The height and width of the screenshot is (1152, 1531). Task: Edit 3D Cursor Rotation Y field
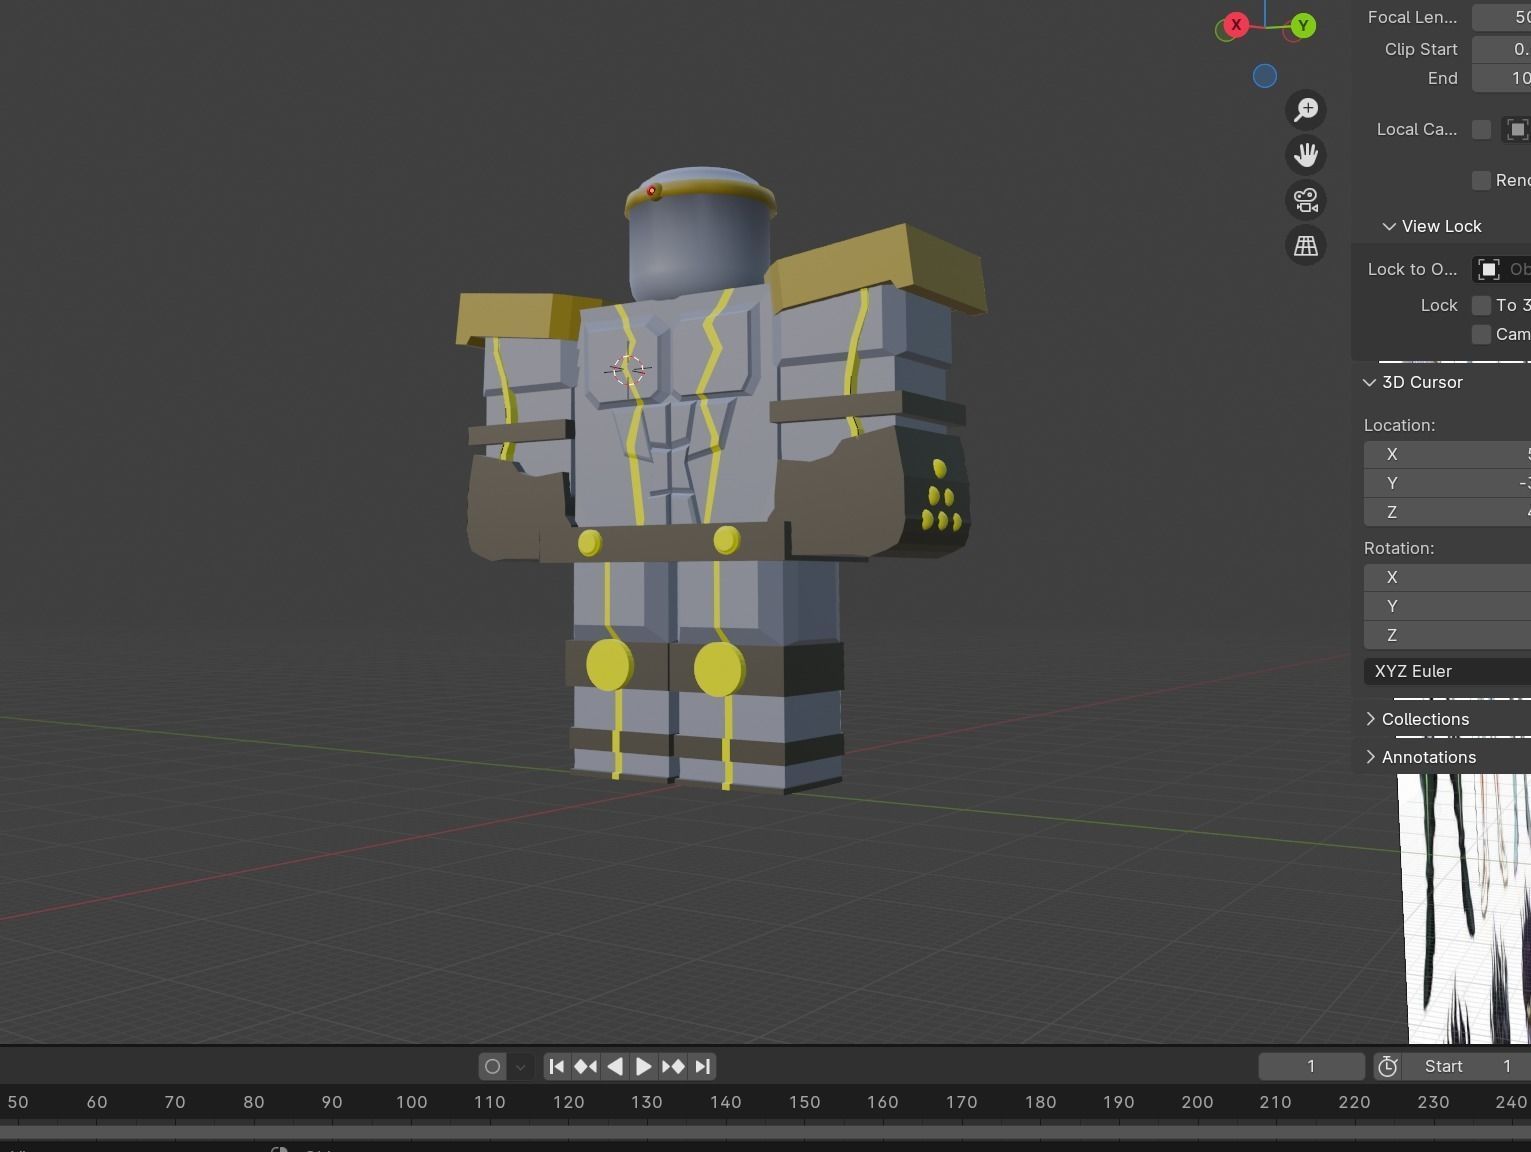pyautogui.click(x=1447, y=606)
